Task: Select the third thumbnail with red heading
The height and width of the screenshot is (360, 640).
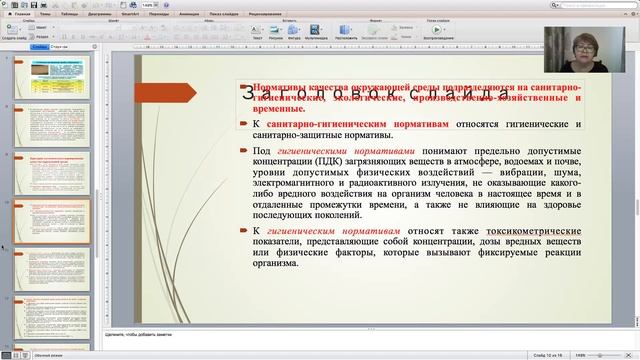Action: (52, 173)
